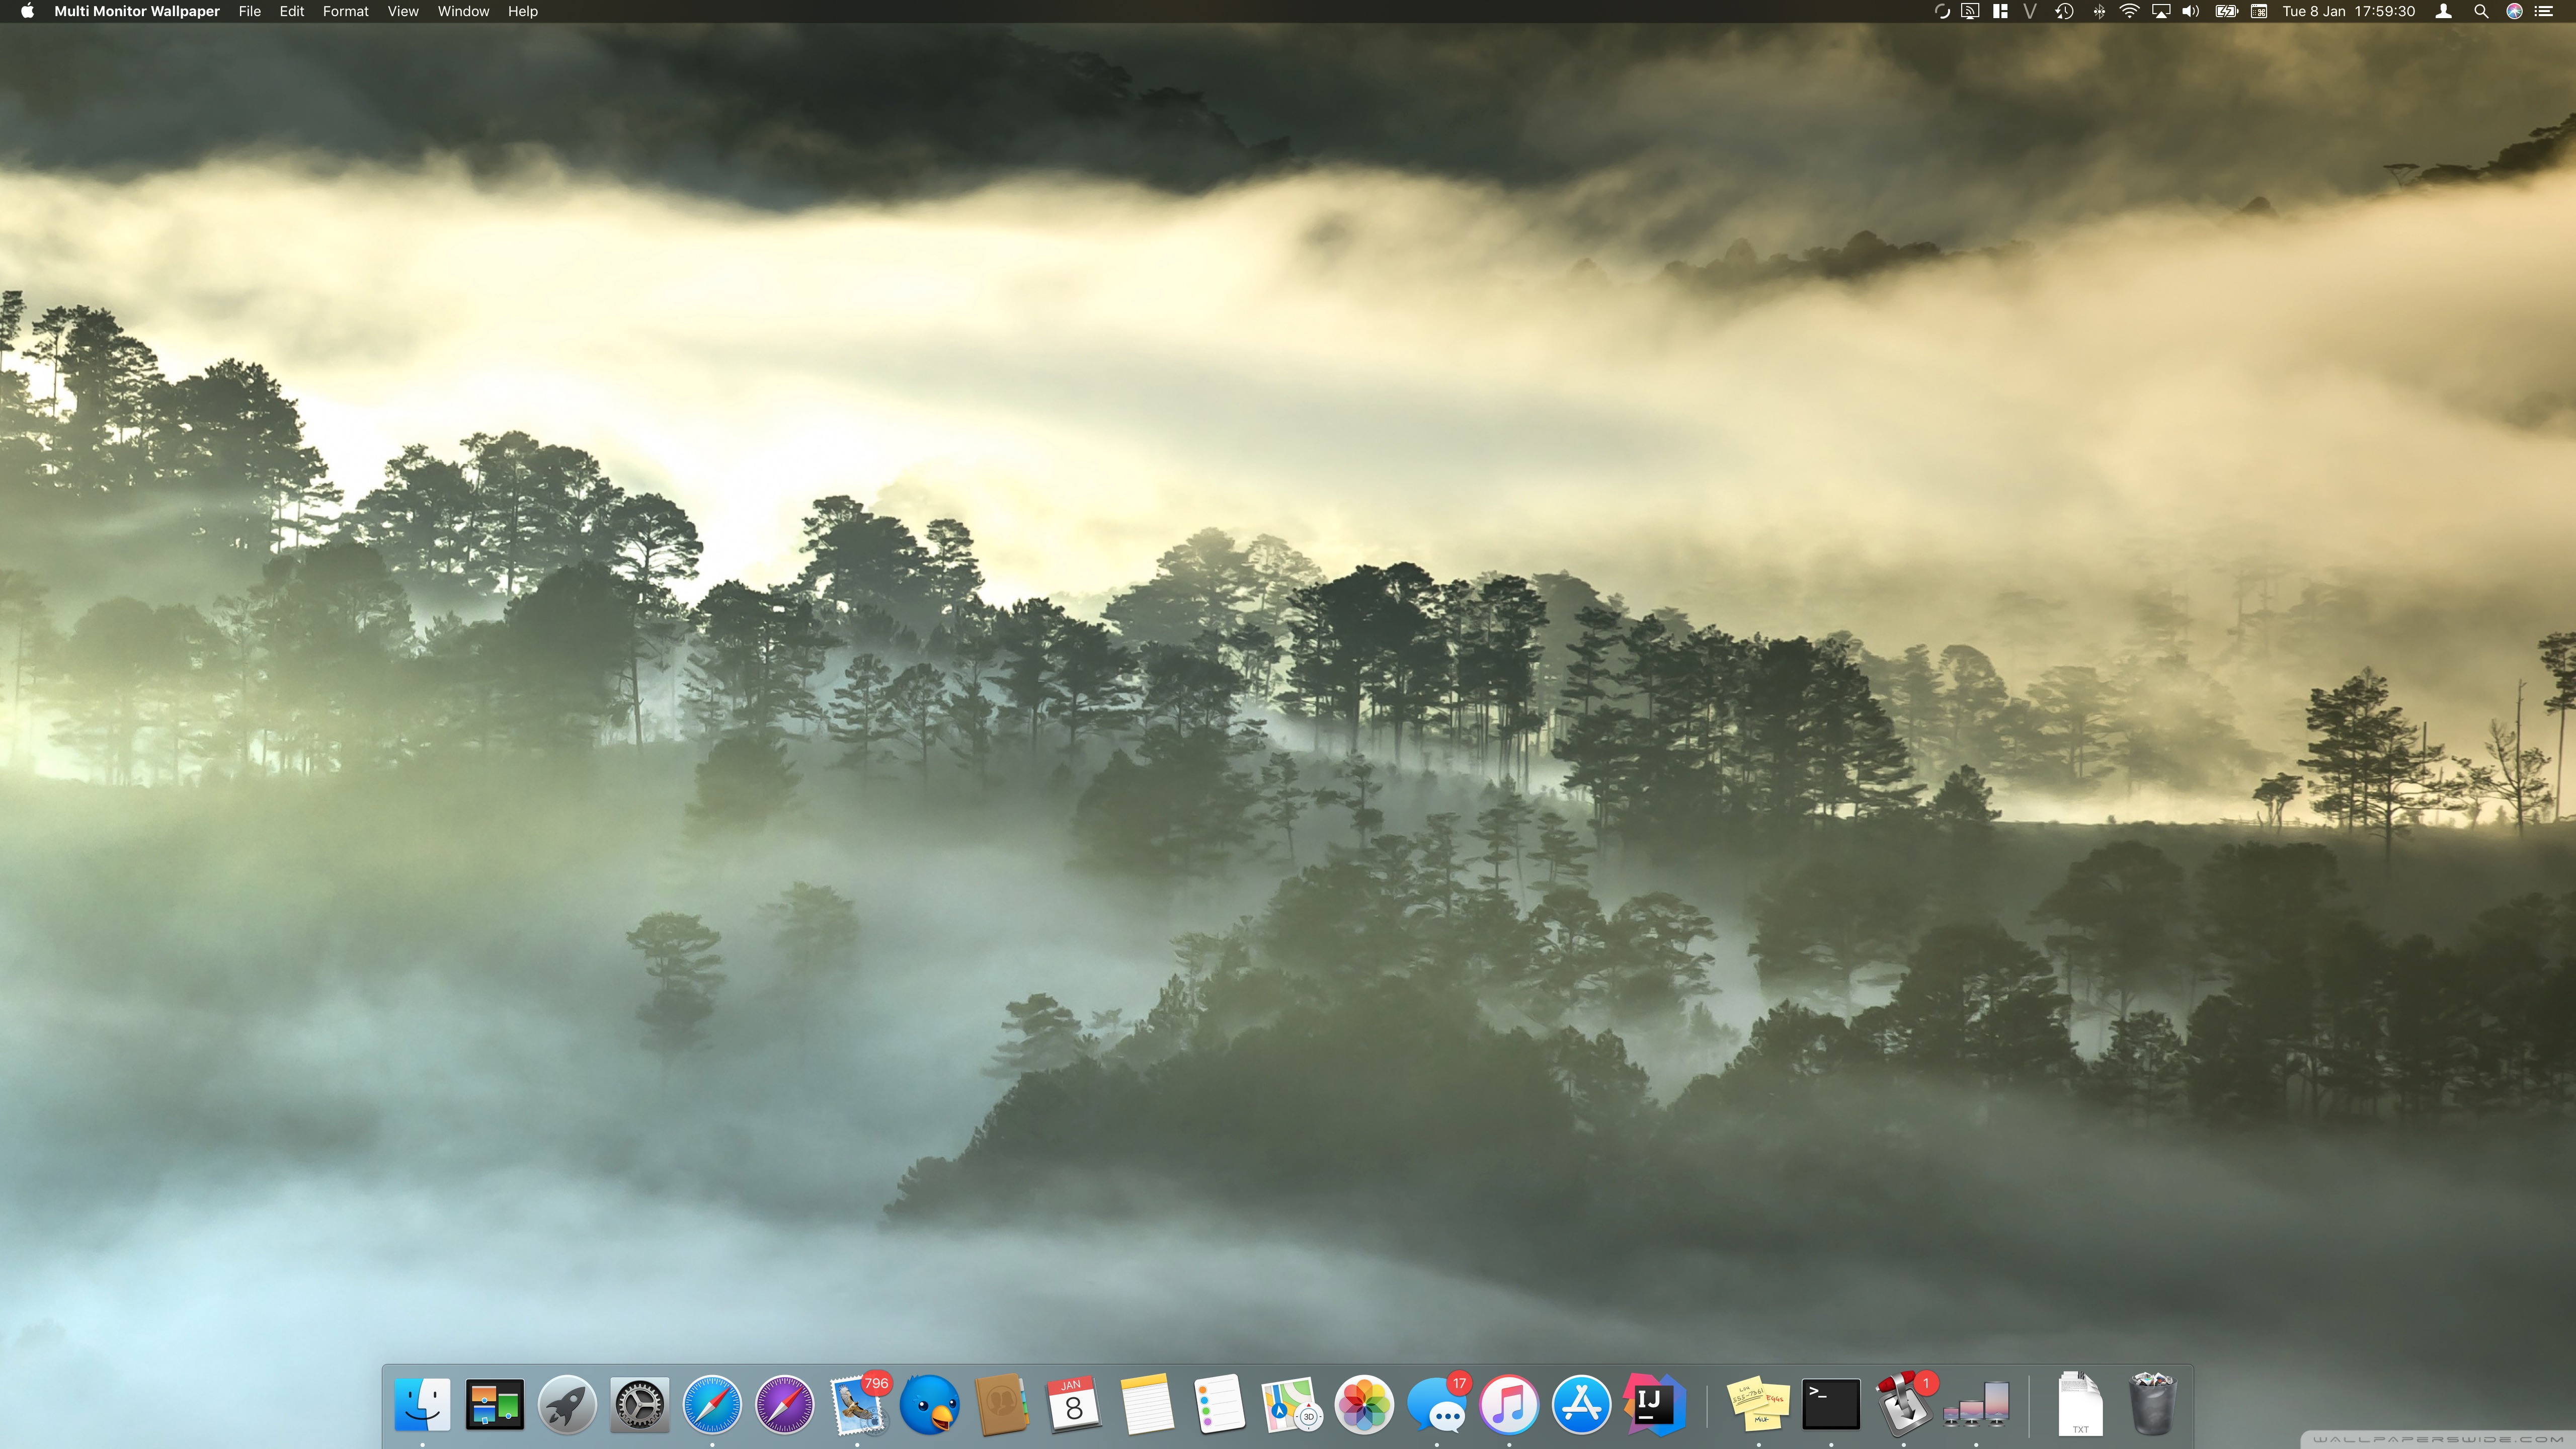Viewport: 2576px width, 1449px height.
Task: Open the File menu
Action: [250, 11]
